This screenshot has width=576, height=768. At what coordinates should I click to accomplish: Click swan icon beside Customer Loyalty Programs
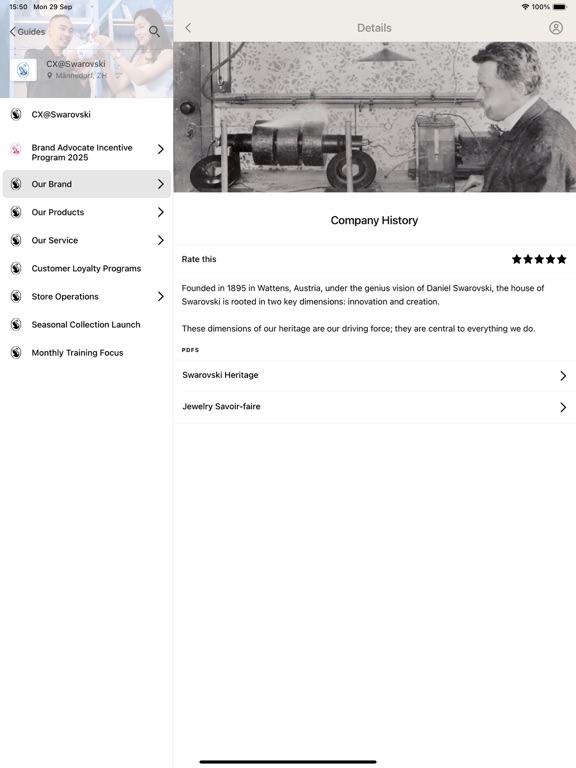coord(16,268)
